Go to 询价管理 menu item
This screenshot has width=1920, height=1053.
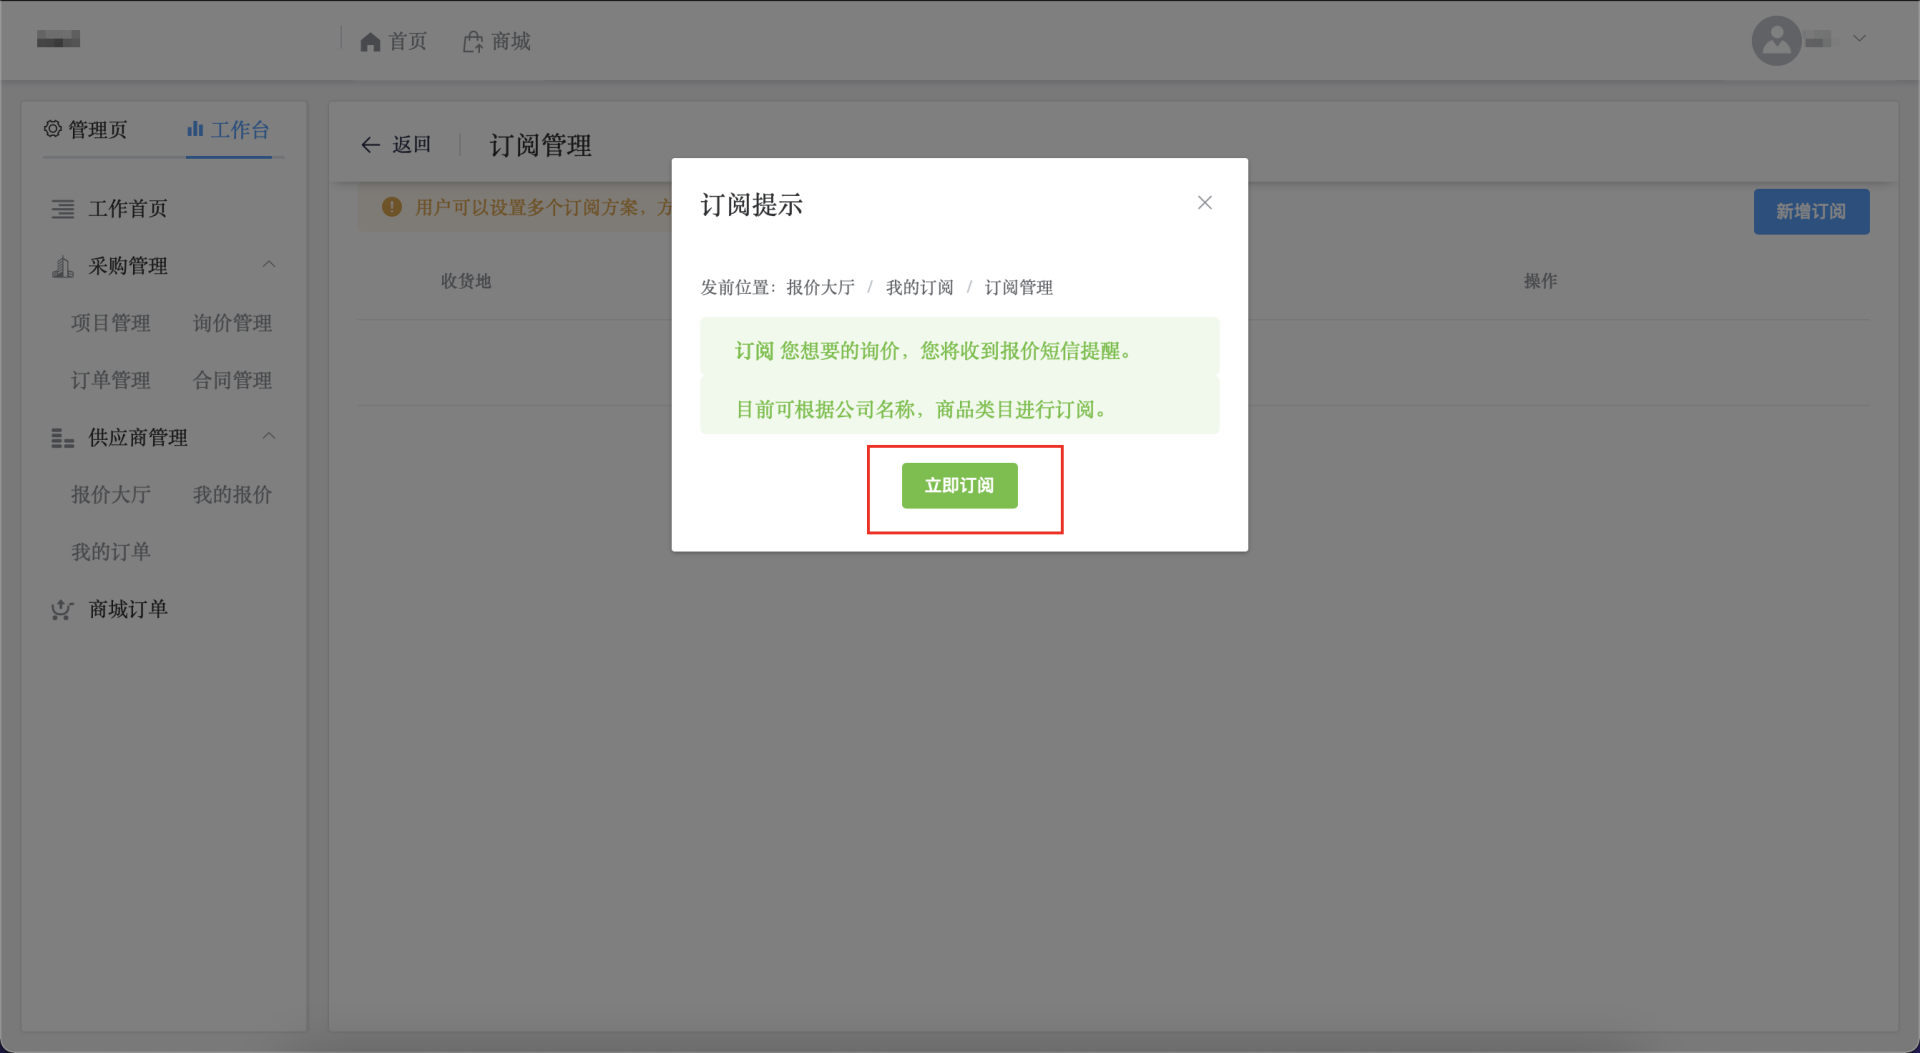pos(232,323)
